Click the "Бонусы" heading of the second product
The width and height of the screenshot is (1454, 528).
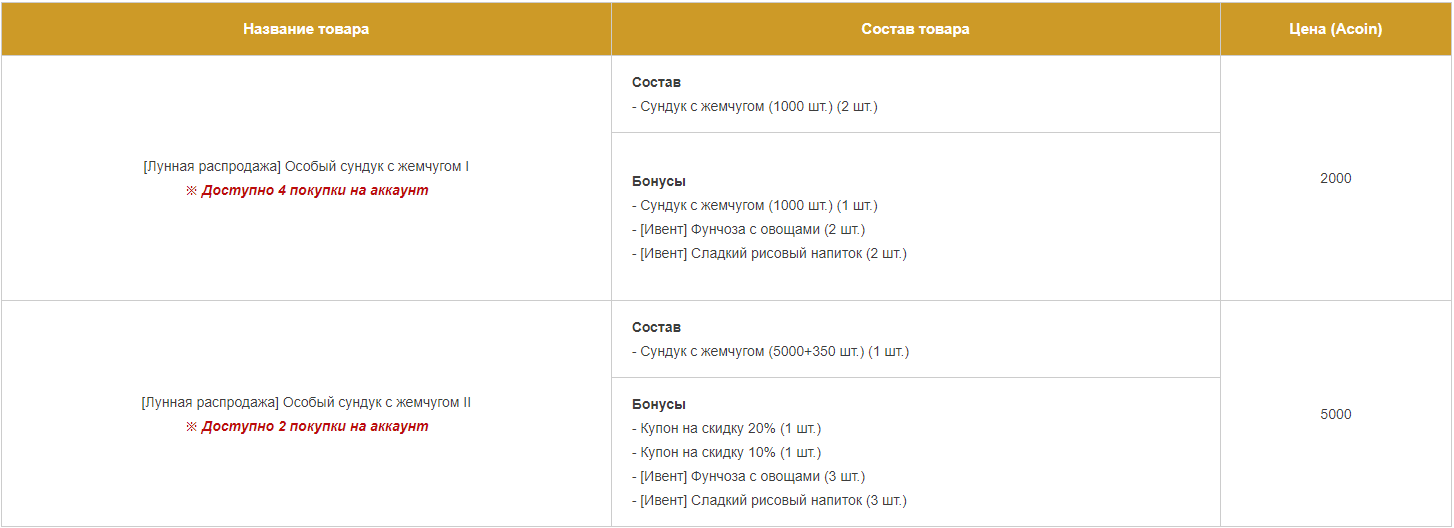[x=658, y=404]
